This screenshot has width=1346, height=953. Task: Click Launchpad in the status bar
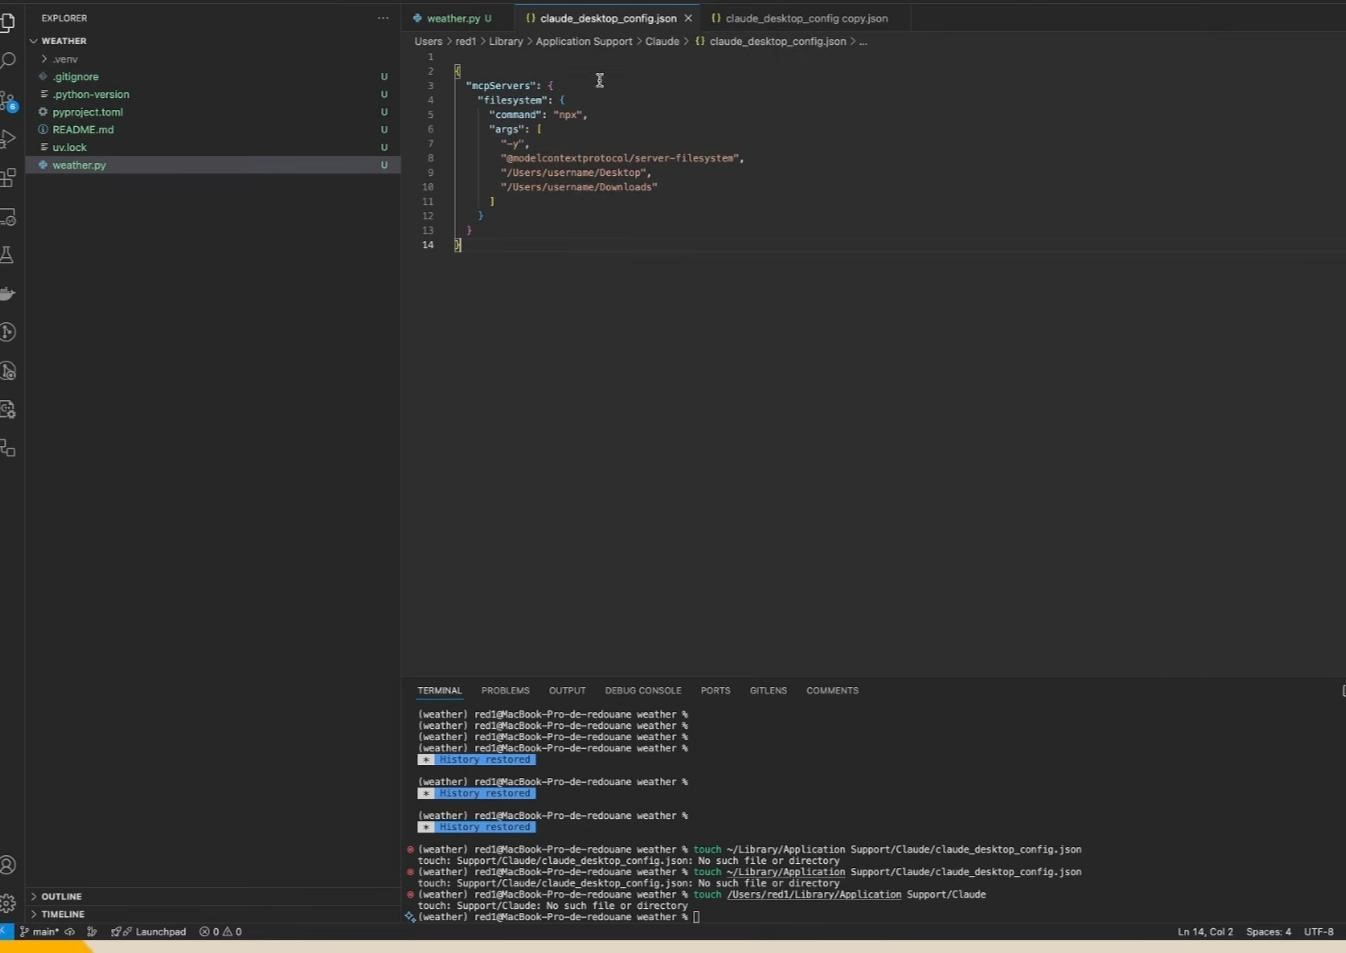pos(159,931)
